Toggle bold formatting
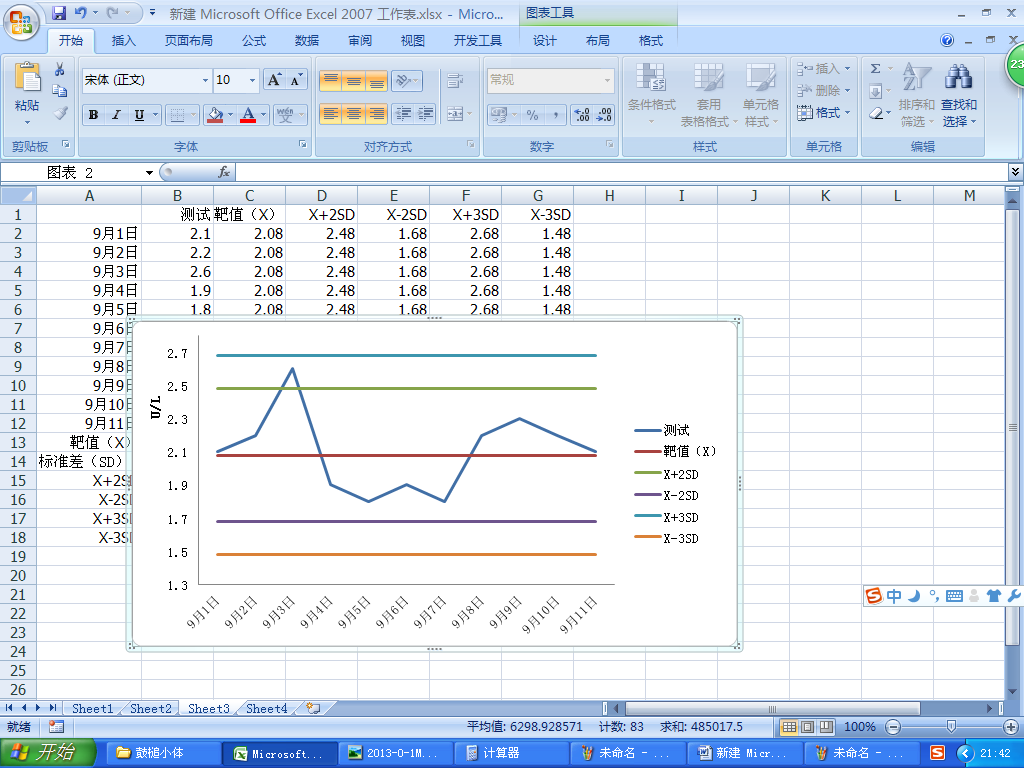This screenshot has height=768, width=1024. point(93,115)
